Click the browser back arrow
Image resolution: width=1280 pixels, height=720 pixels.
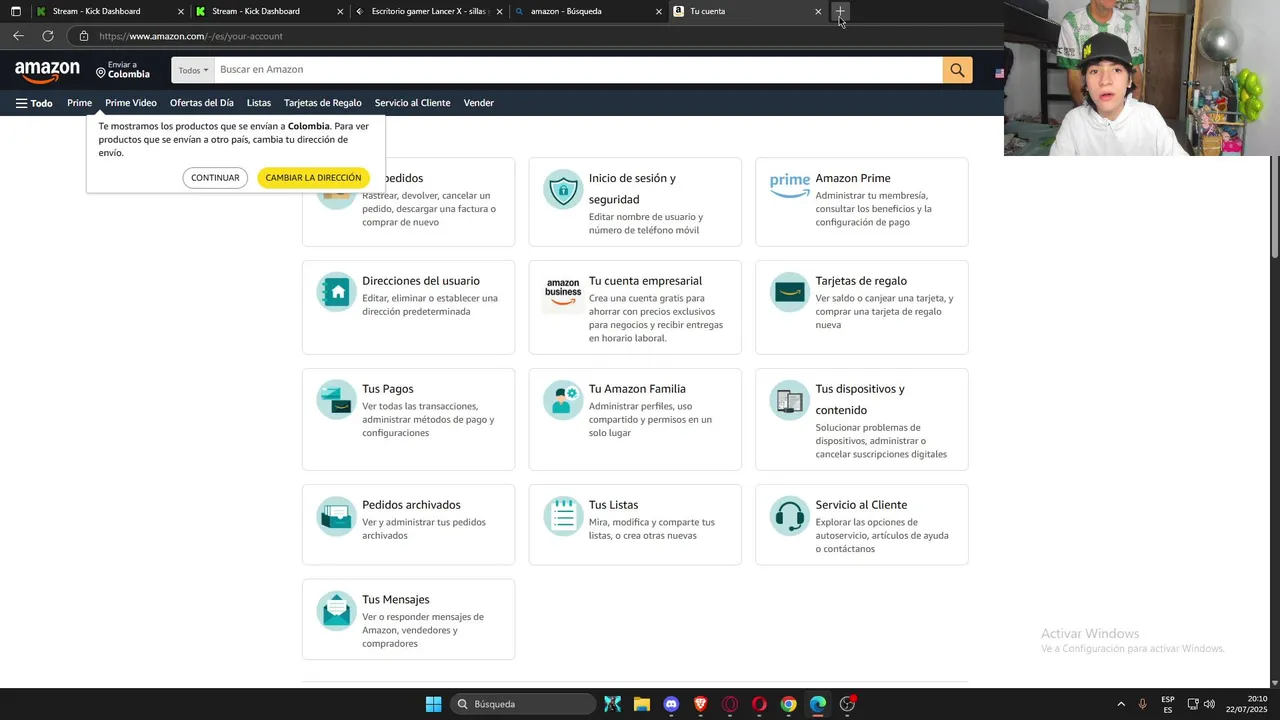tap(18, 36)
